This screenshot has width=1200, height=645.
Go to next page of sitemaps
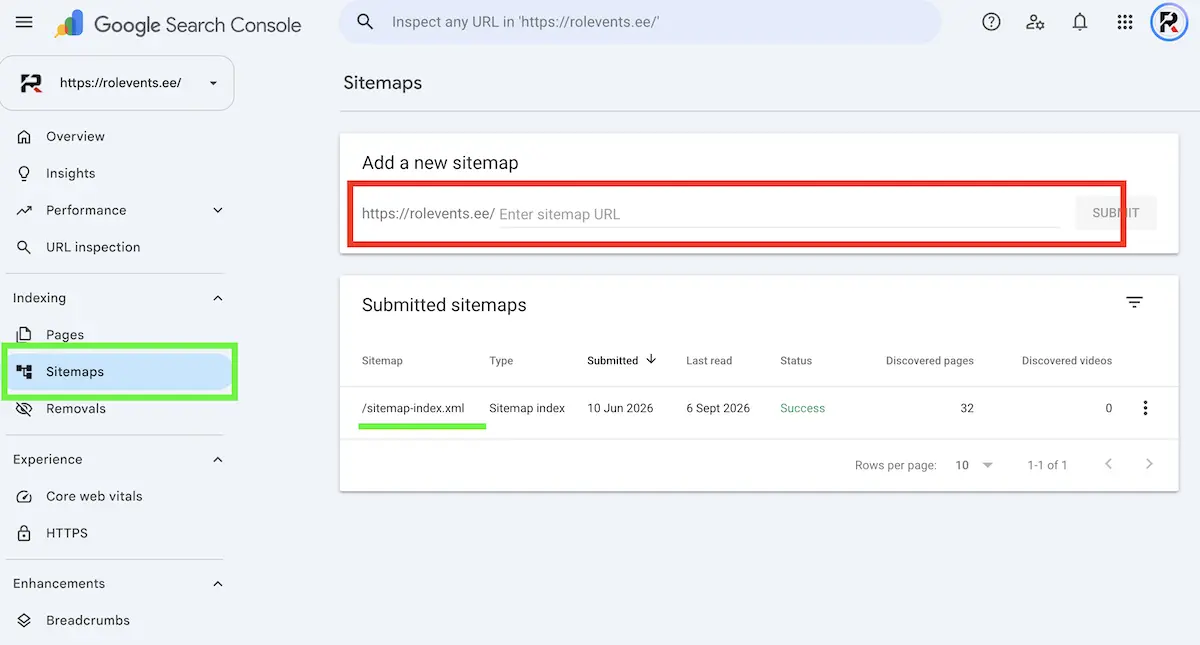click(1149, 464)
